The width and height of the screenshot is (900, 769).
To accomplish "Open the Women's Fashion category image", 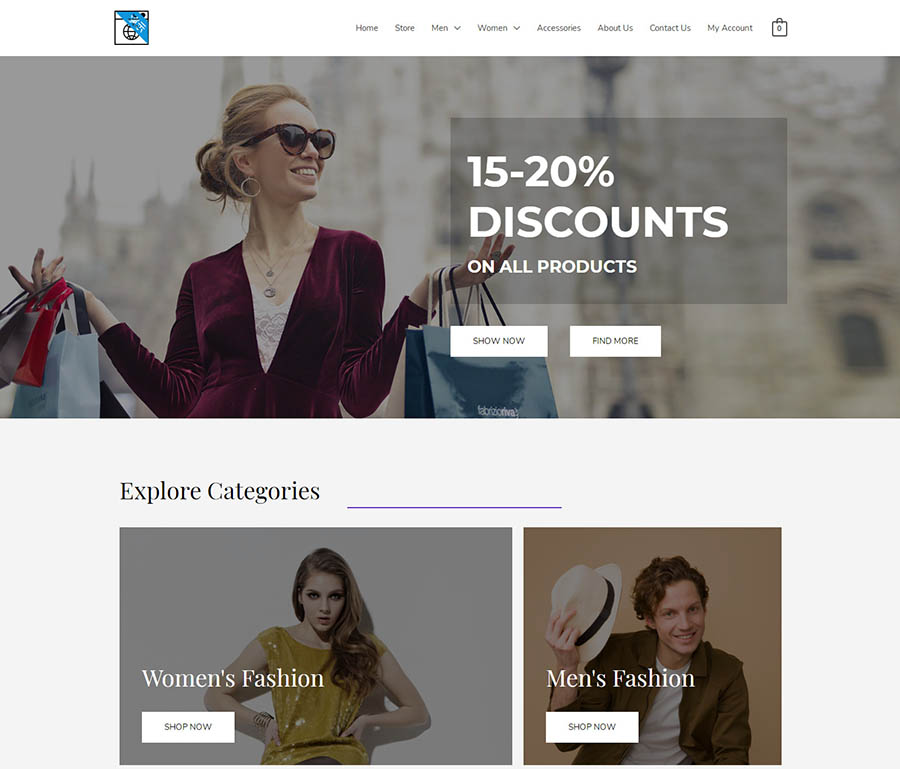I will [316, 608].
